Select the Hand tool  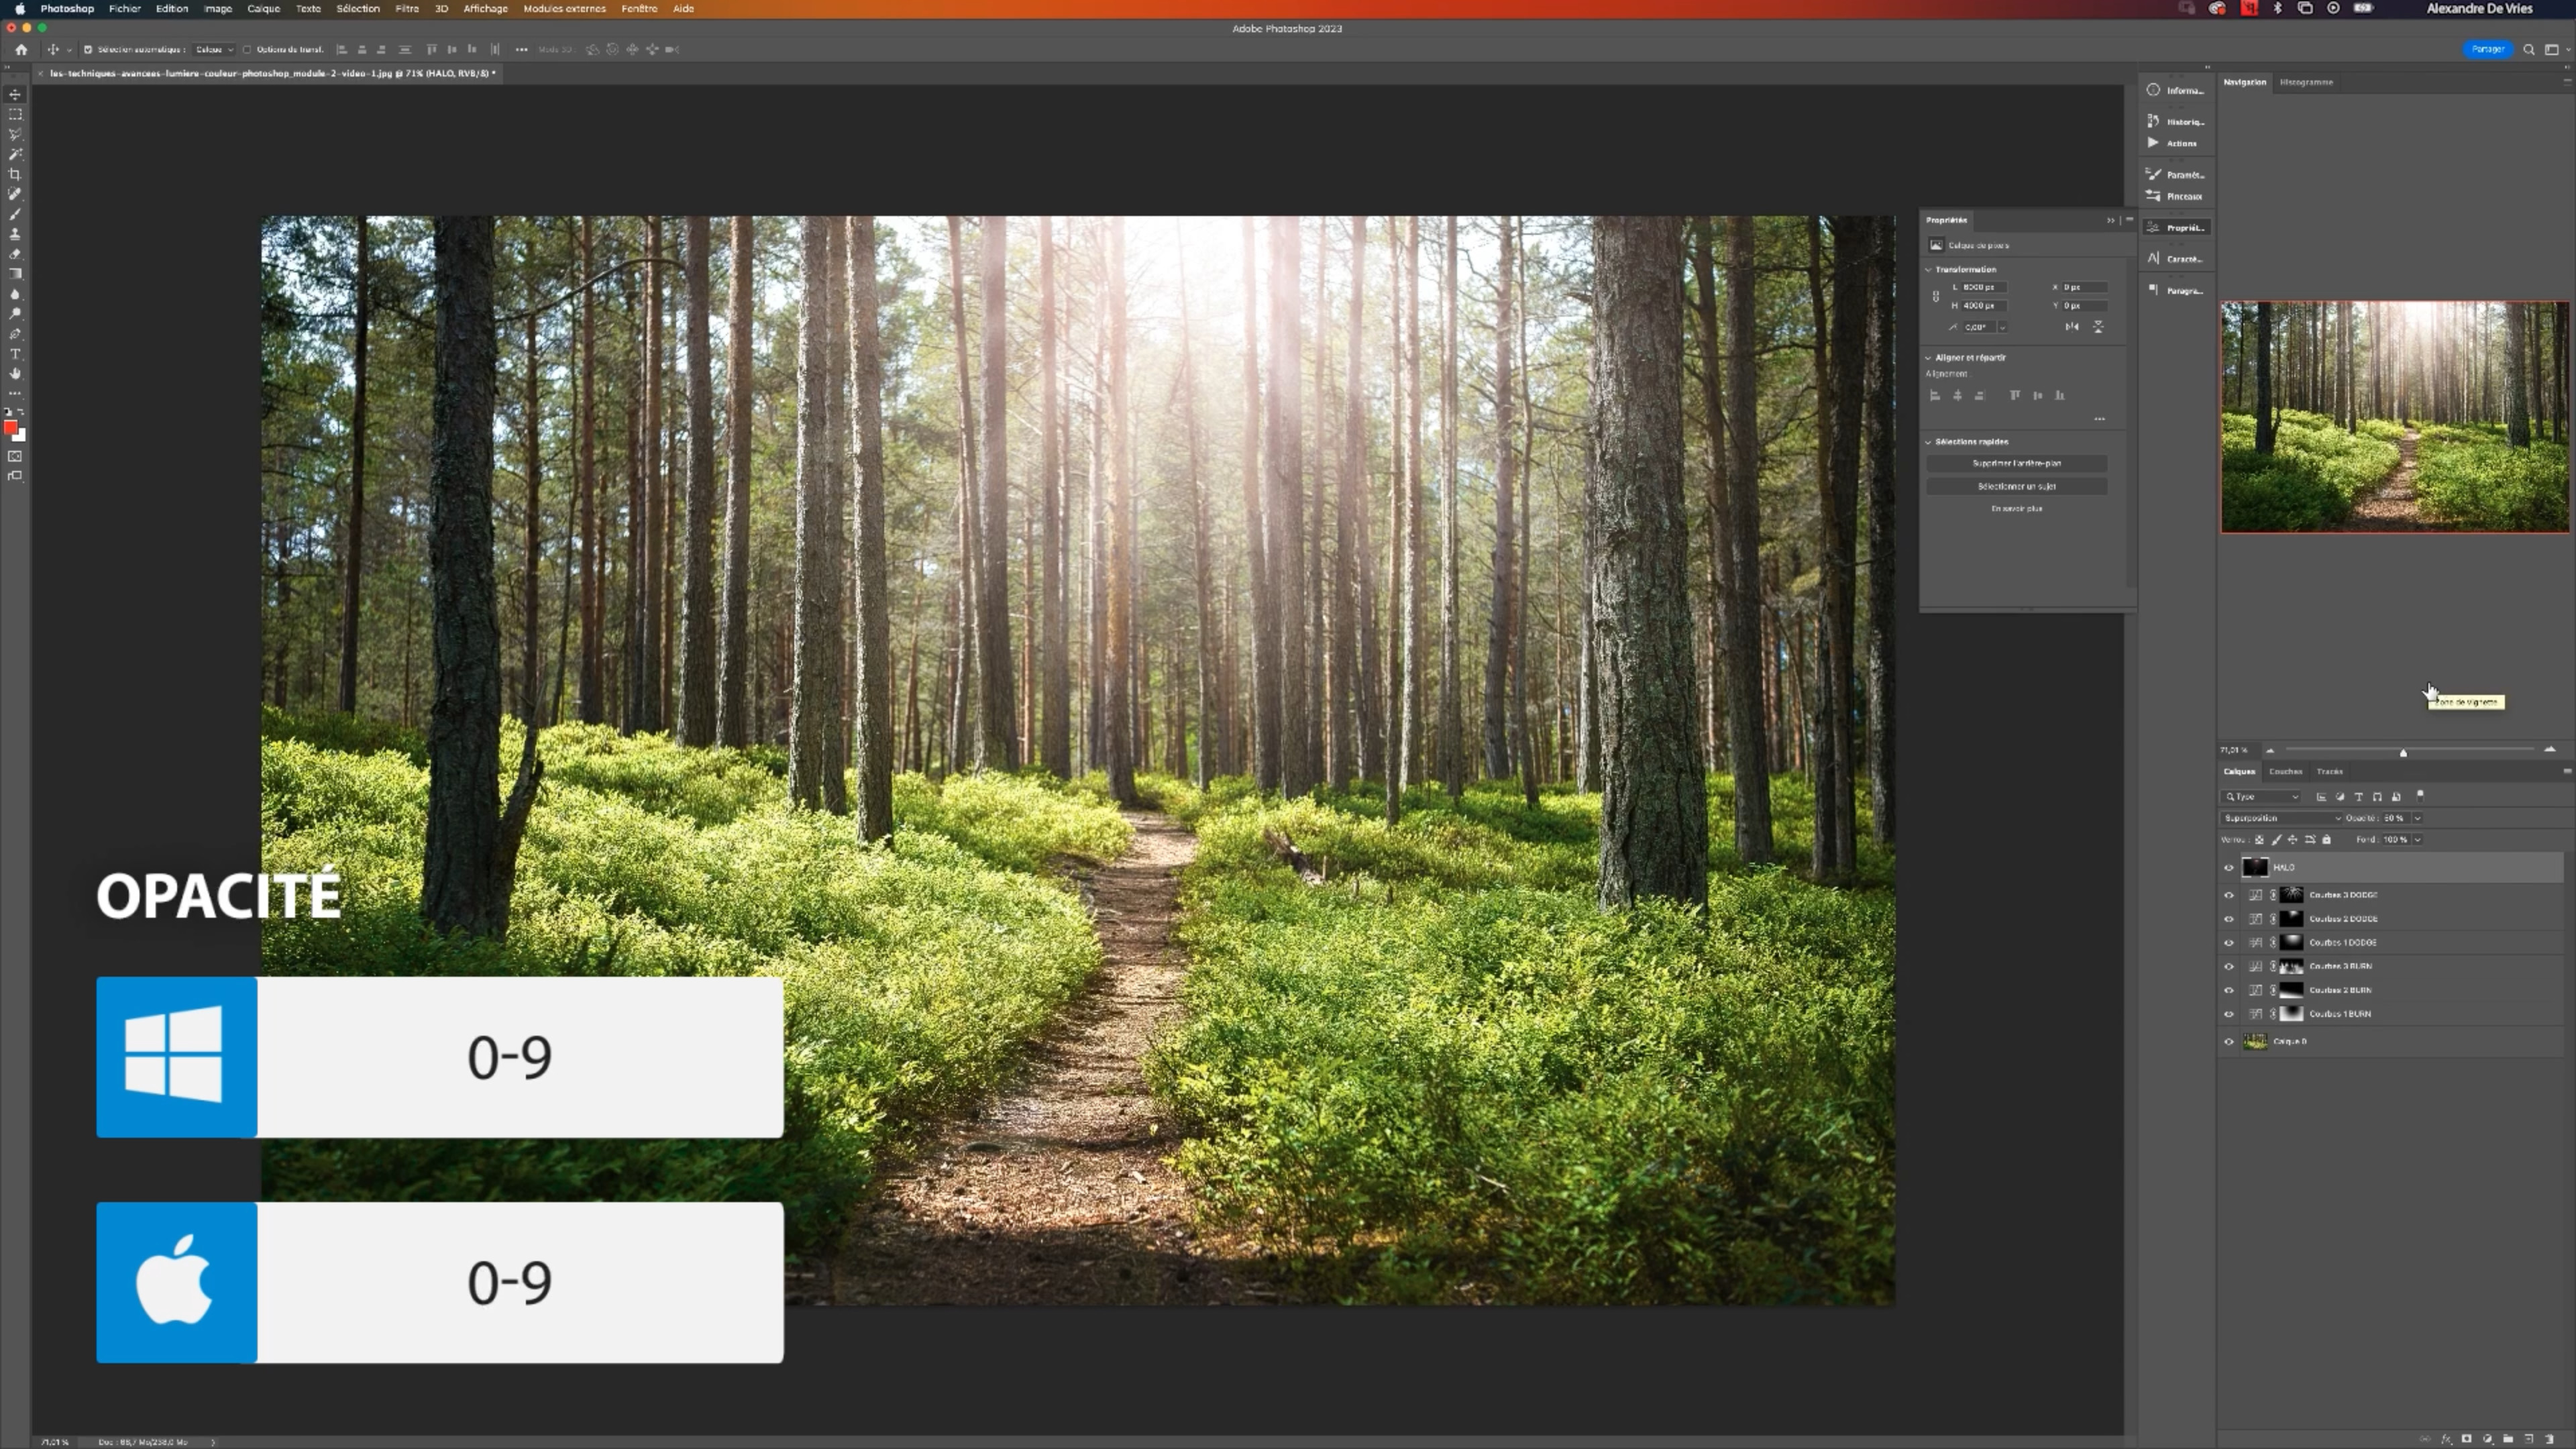pyautogui.click(x=15, y=374)
